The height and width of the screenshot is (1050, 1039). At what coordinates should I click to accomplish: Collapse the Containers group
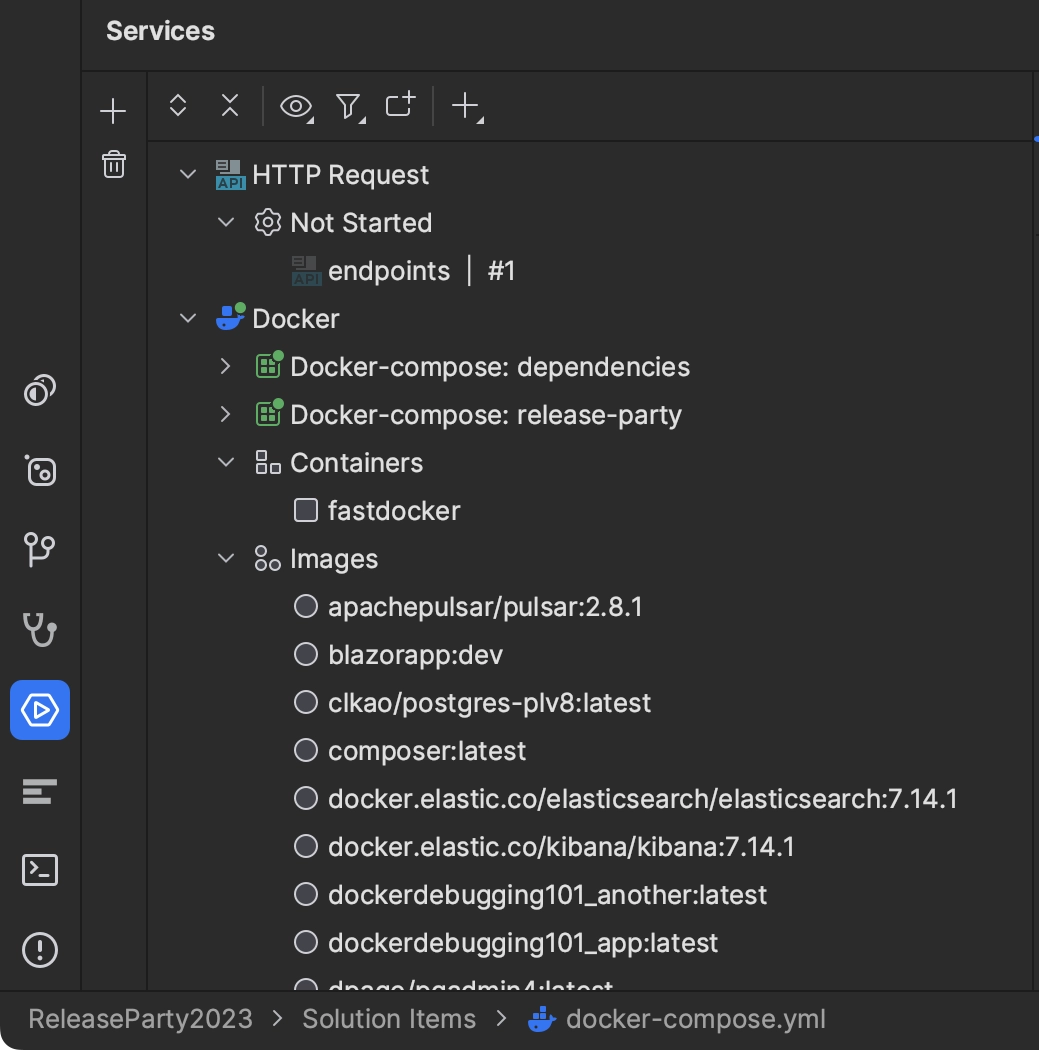226,462
